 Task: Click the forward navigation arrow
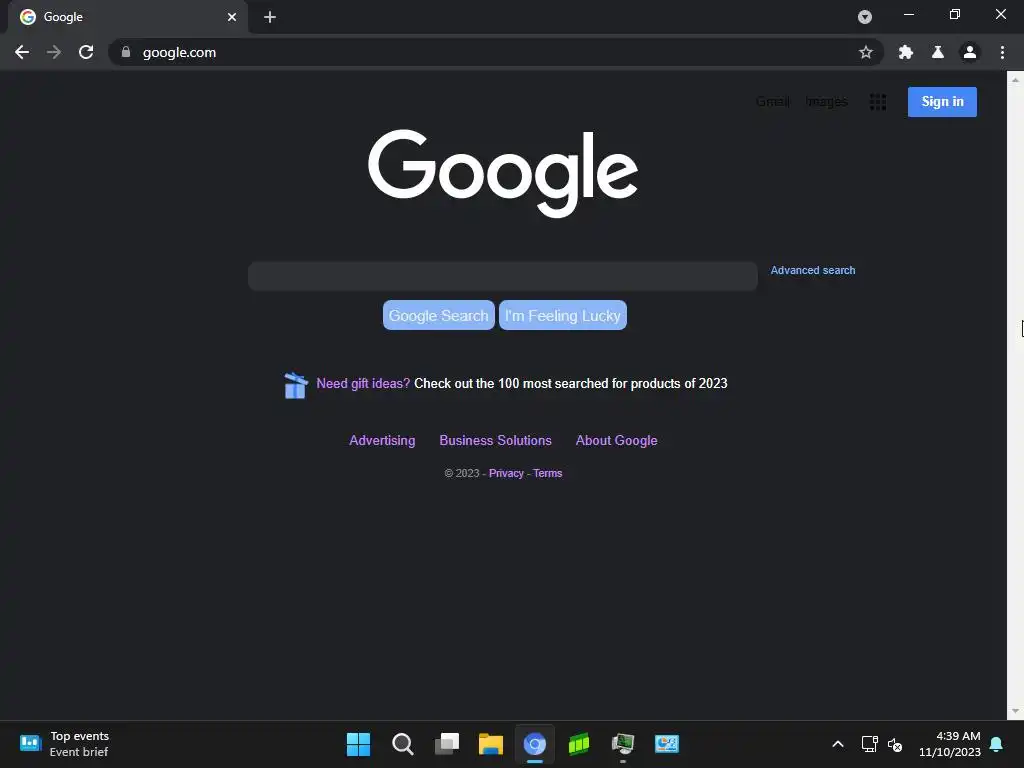click(x=54, y=52)
